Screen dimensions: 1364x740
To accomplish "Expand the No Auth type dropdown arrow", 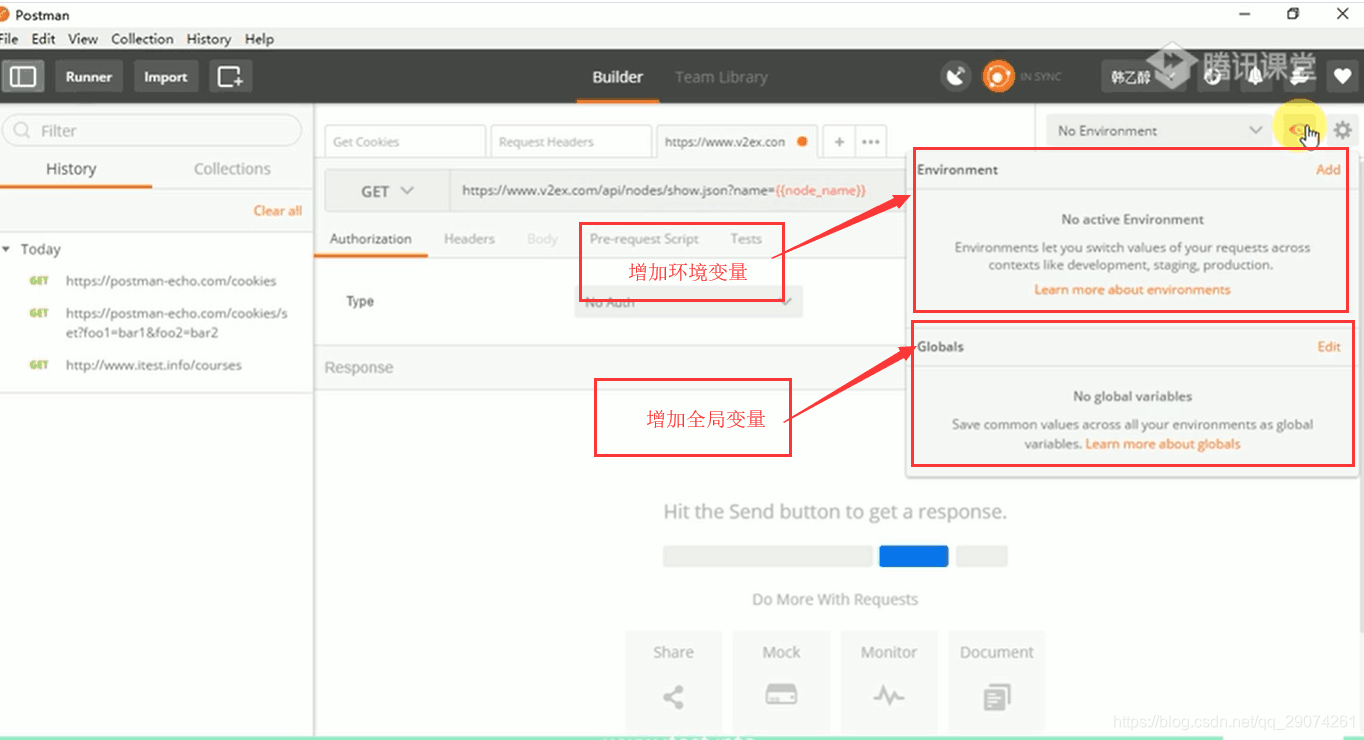I will coord(787,301).
